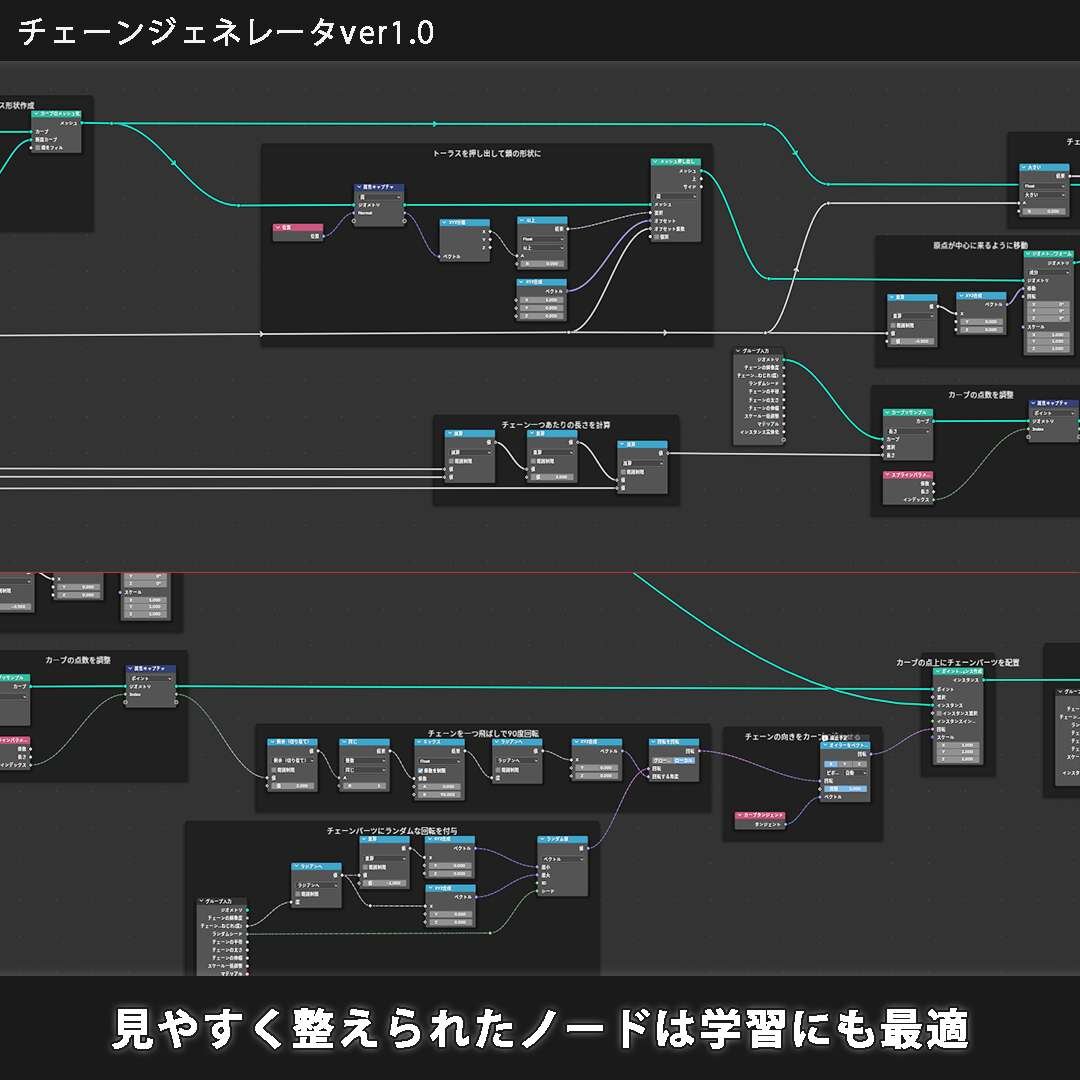Image resolution: width=1080 pixels, height=1080 pixels.
Task: Toggle 係数を制限 checkbox in ミックス node
Action: (x=421, y=769)
